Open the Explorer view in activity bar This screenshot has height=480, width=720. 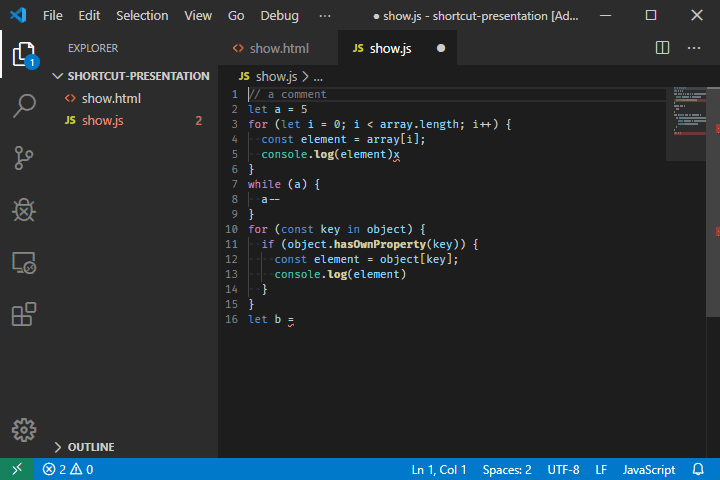24,52
